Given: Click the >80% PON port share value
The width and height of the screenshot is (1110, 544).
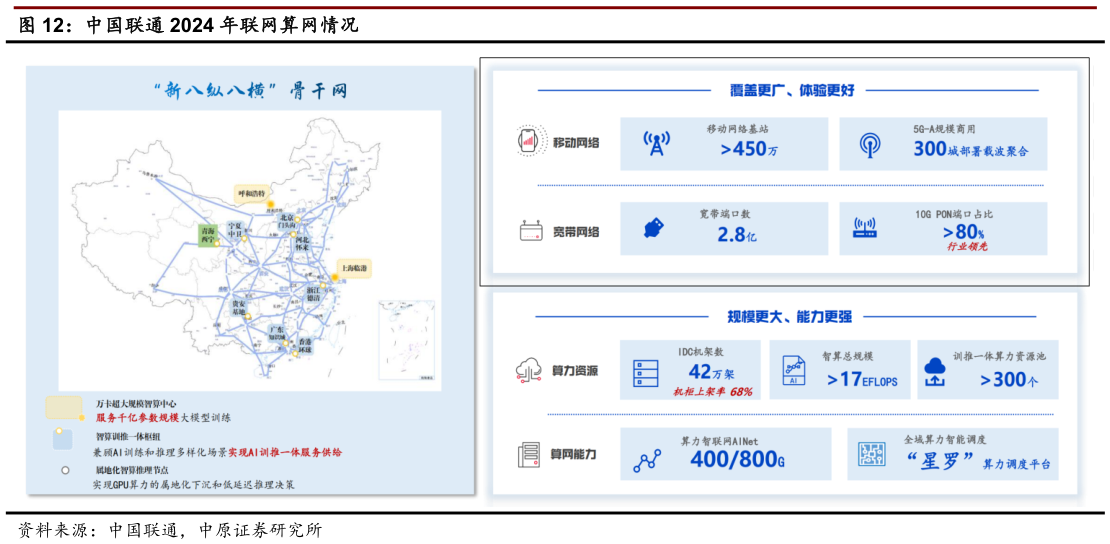Looking at the screenshot, I should click(963, 232).
